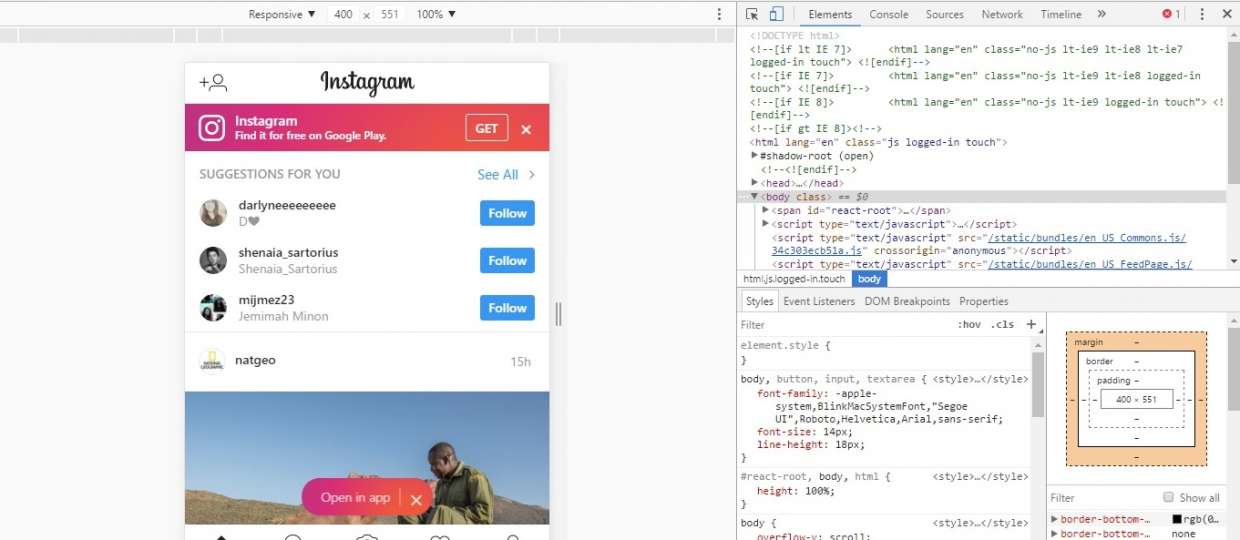Open the device toolbar three-dot menu
The width and height of the screenshot is (1240, 540).
coord(718,14)
